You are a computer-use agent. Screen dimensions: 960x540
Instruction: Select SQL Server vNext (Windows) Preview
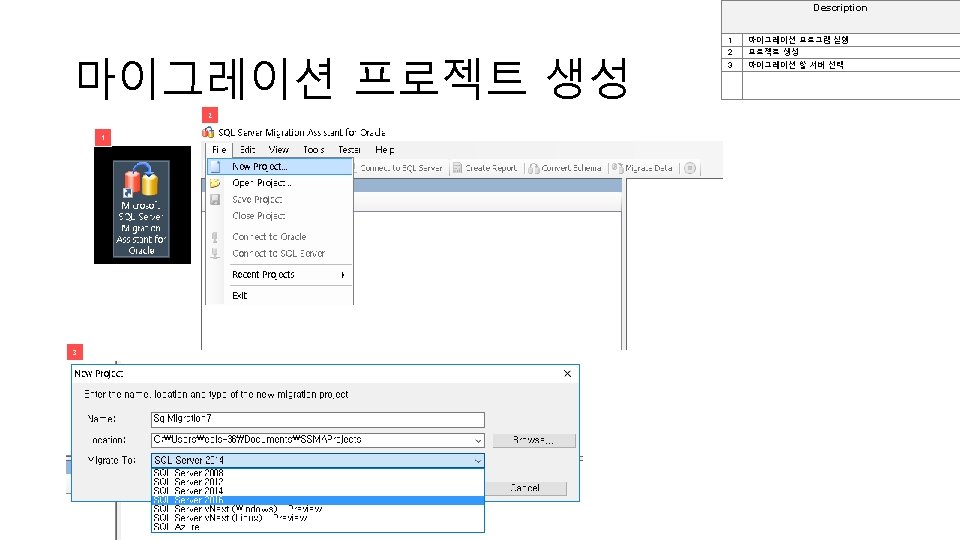point(318,509)
